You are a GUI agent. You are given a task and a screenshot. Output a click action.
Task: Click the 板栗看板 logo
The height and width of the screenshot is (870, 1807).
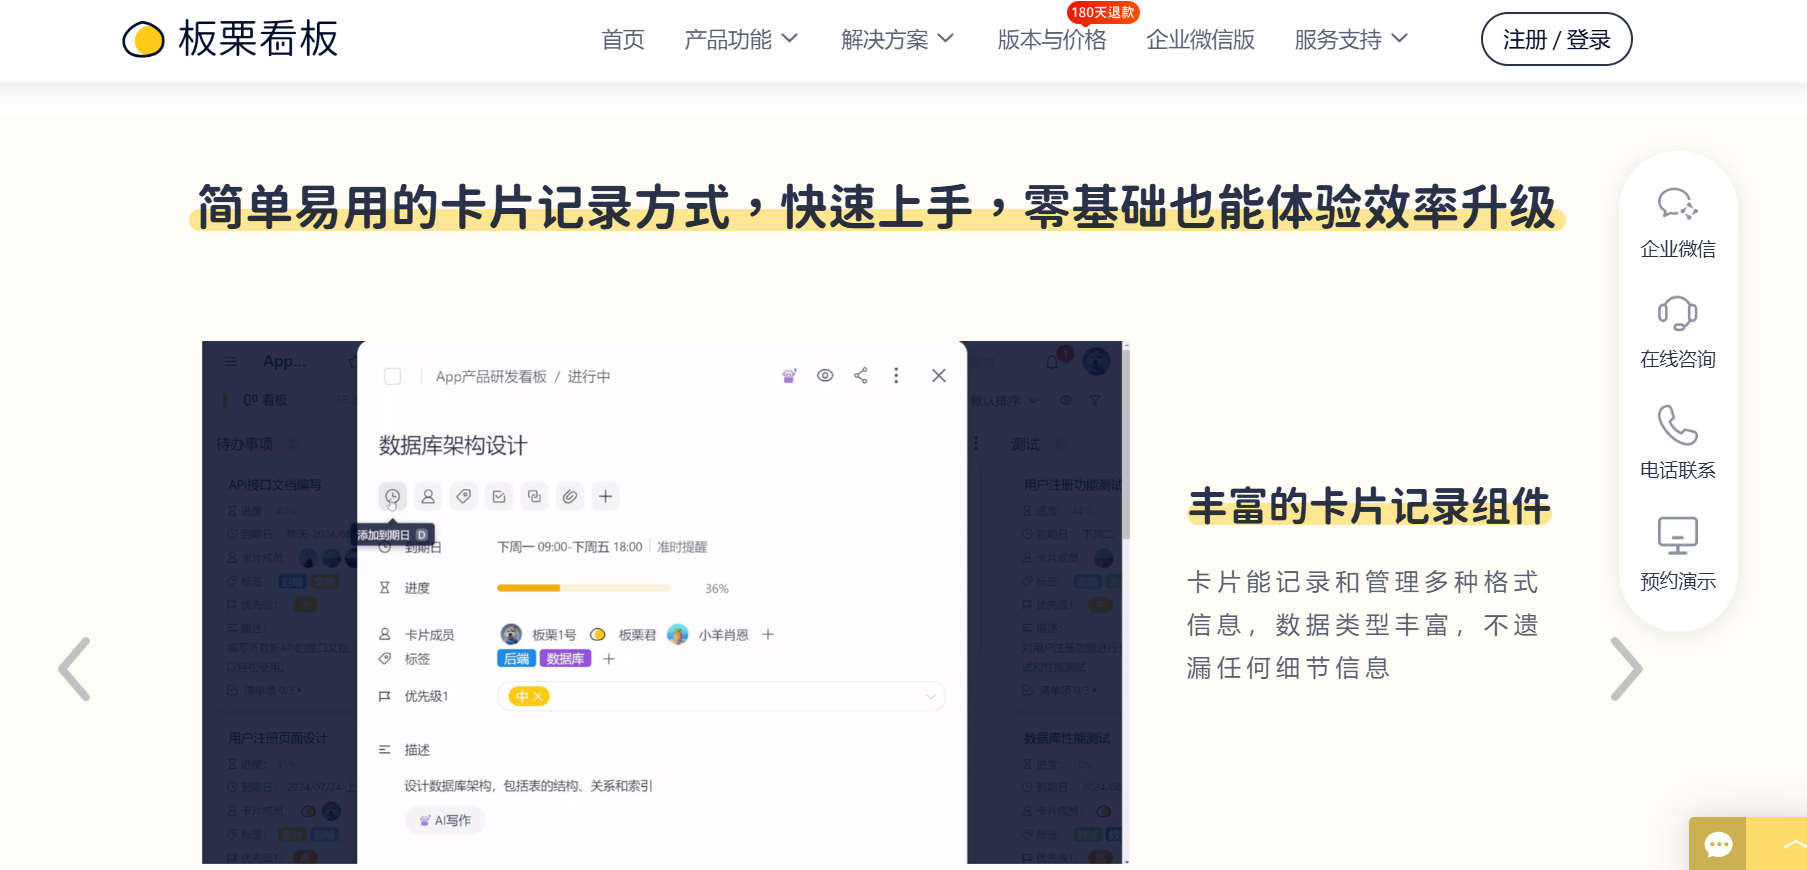230,39
